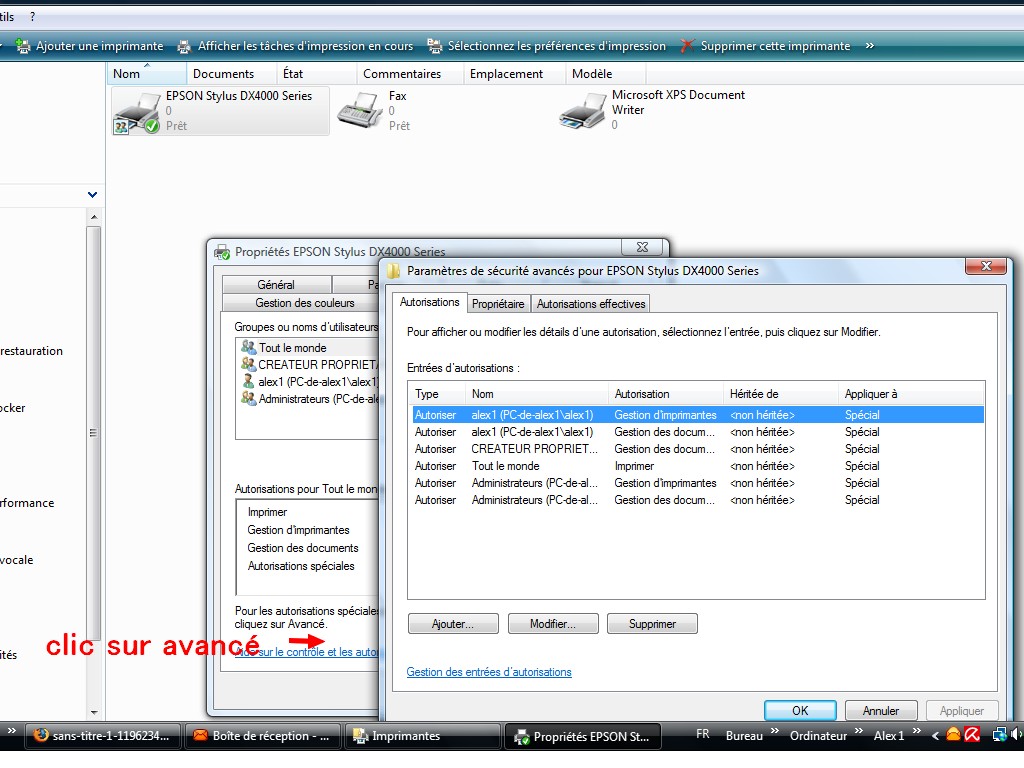The width and height of the screenshot is (1024, 768).
Task: Click the Emplacement column header
Action: pos(515,74)
